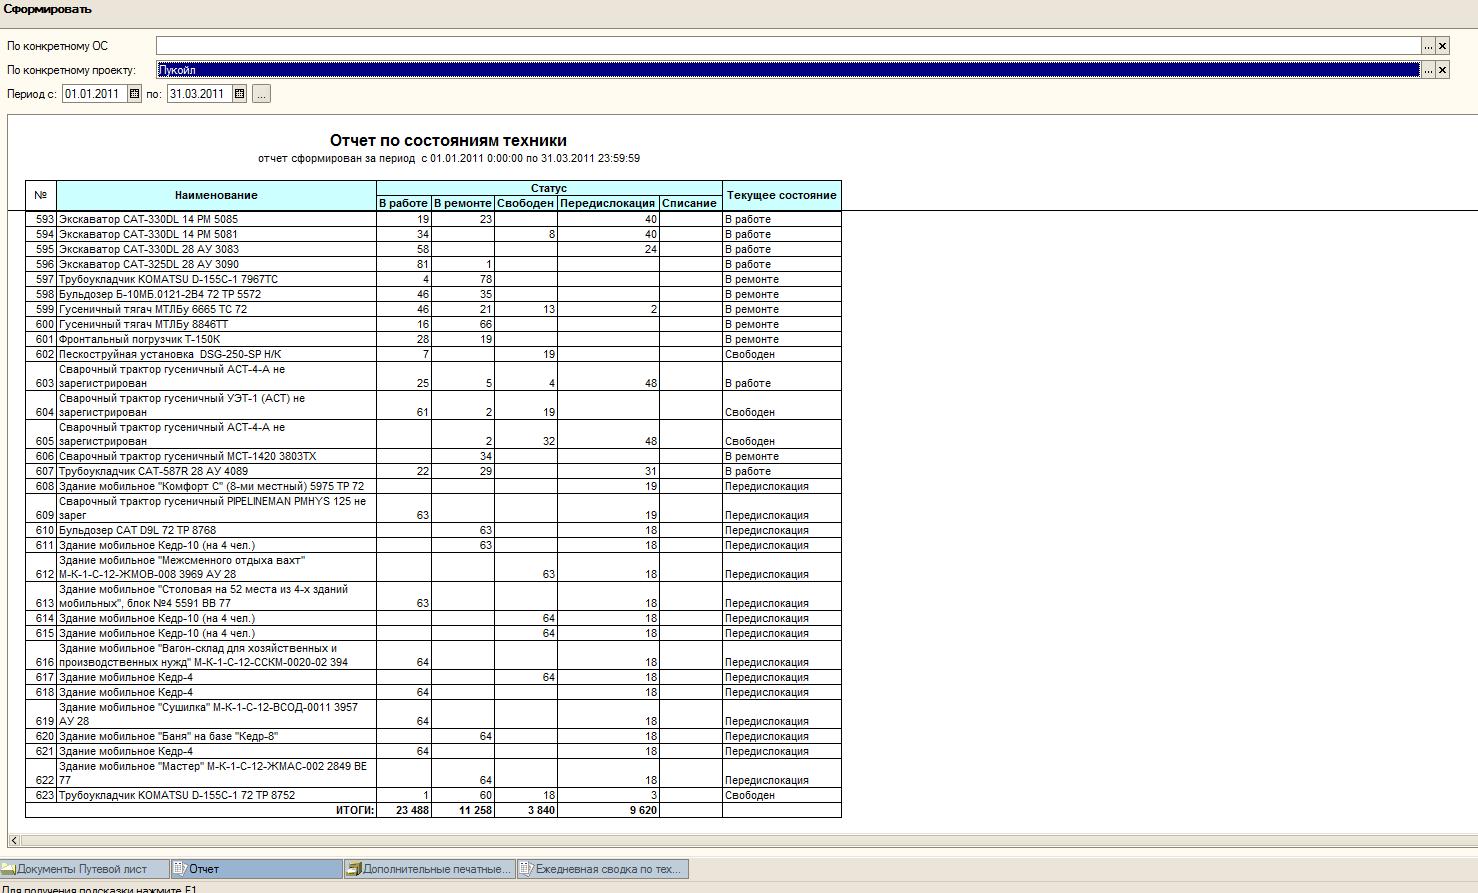Click the Передислокация column header

[x=608, y=203]
